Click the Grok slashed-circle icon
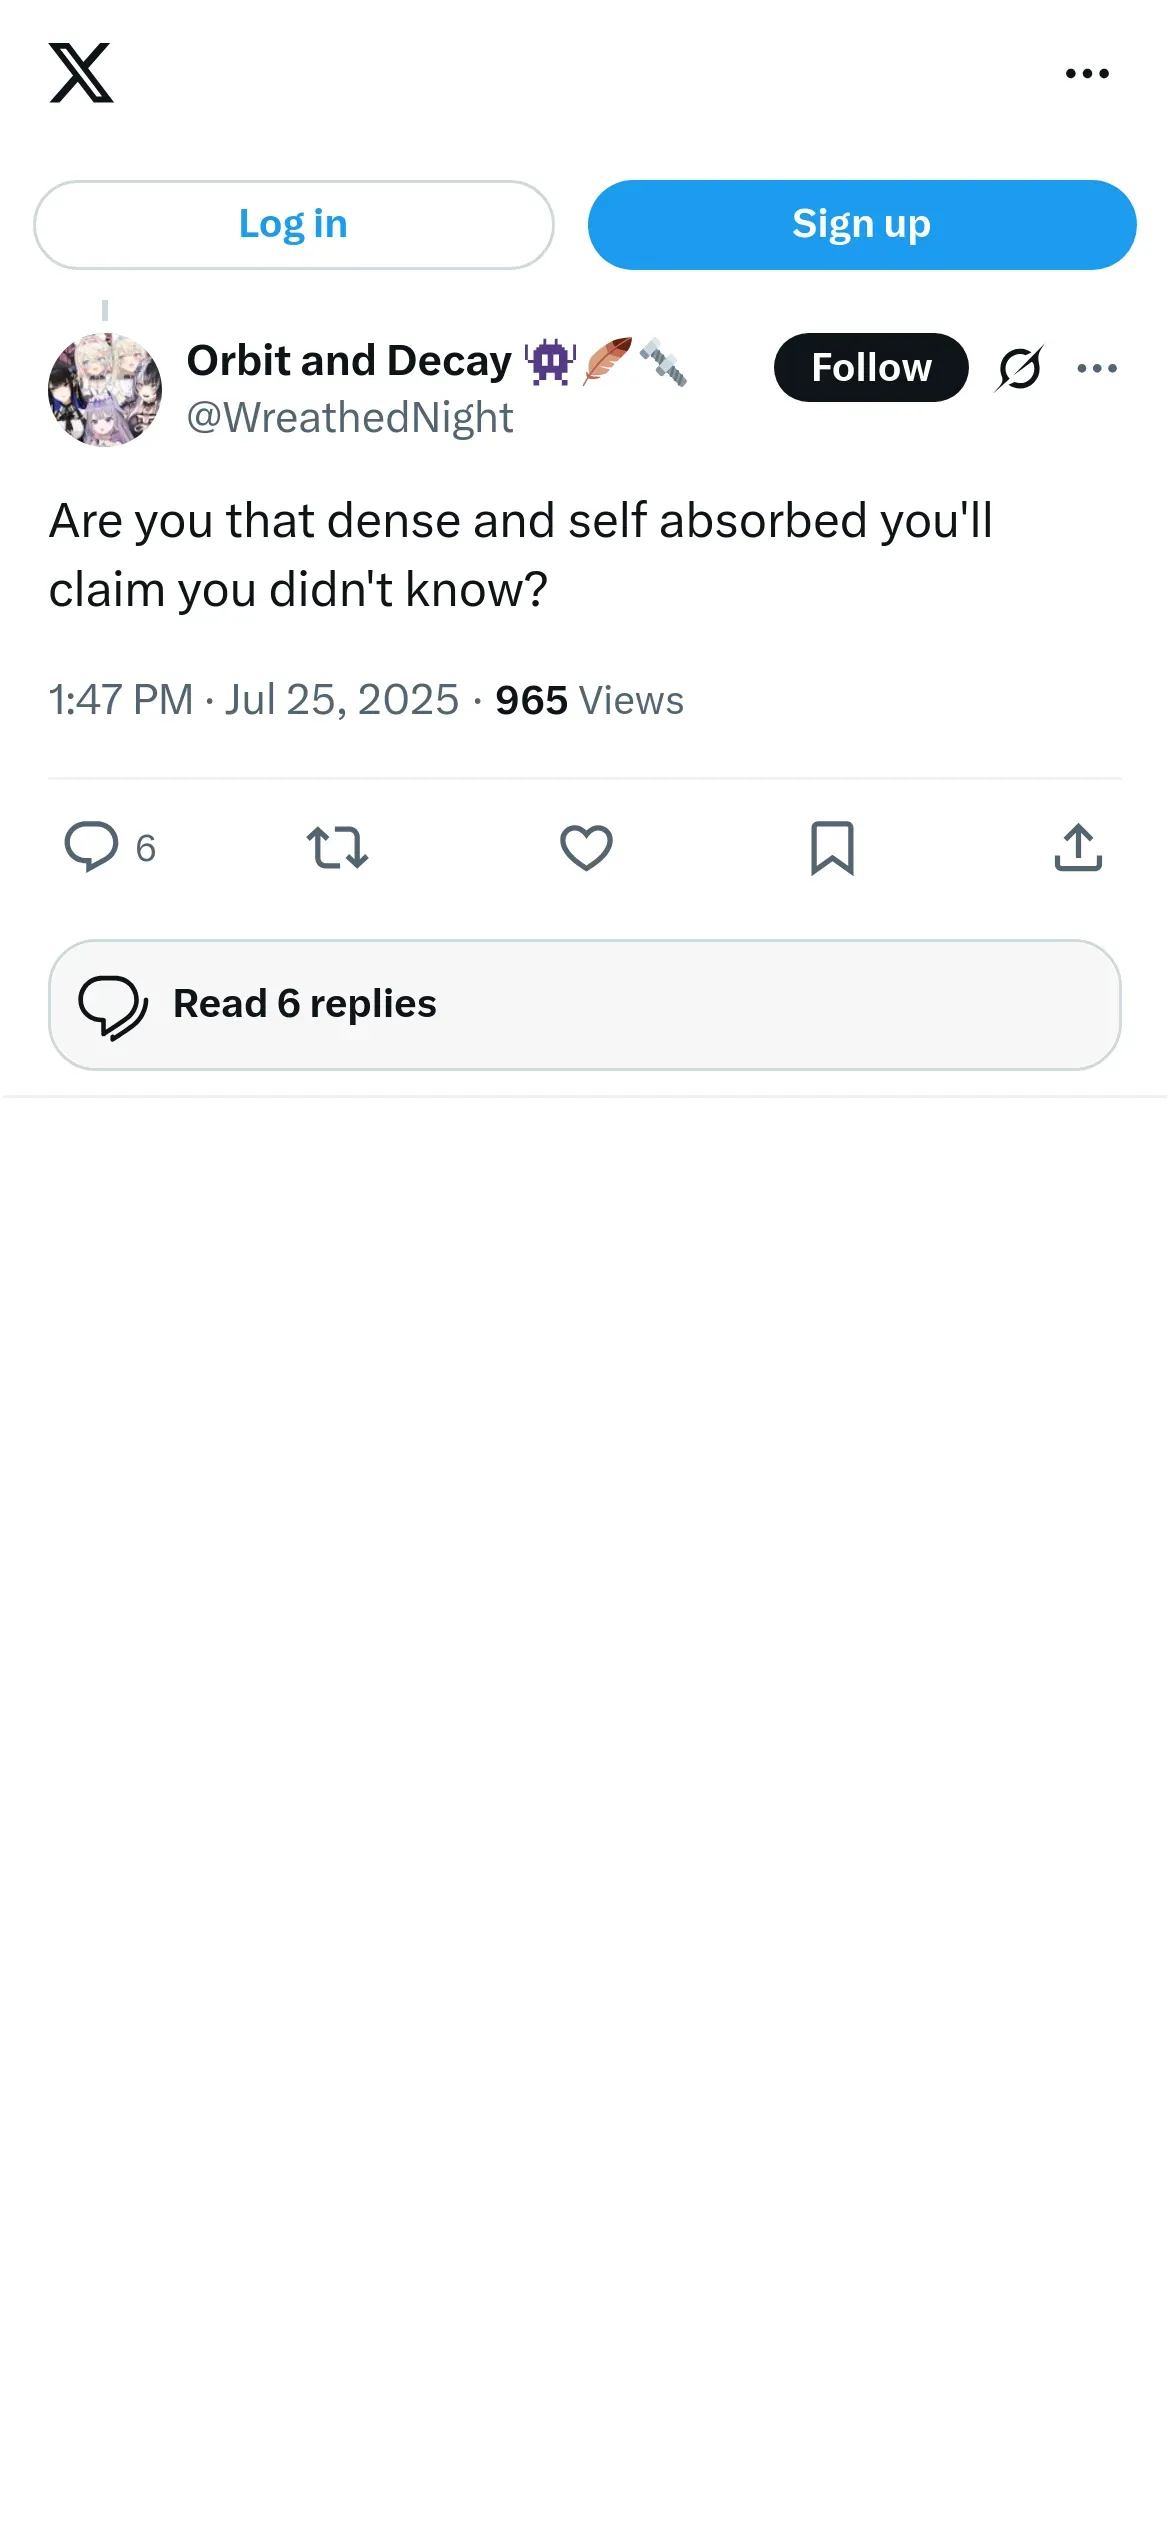The width and height of the screenshot is (1170, 2532). [1019, 368]
